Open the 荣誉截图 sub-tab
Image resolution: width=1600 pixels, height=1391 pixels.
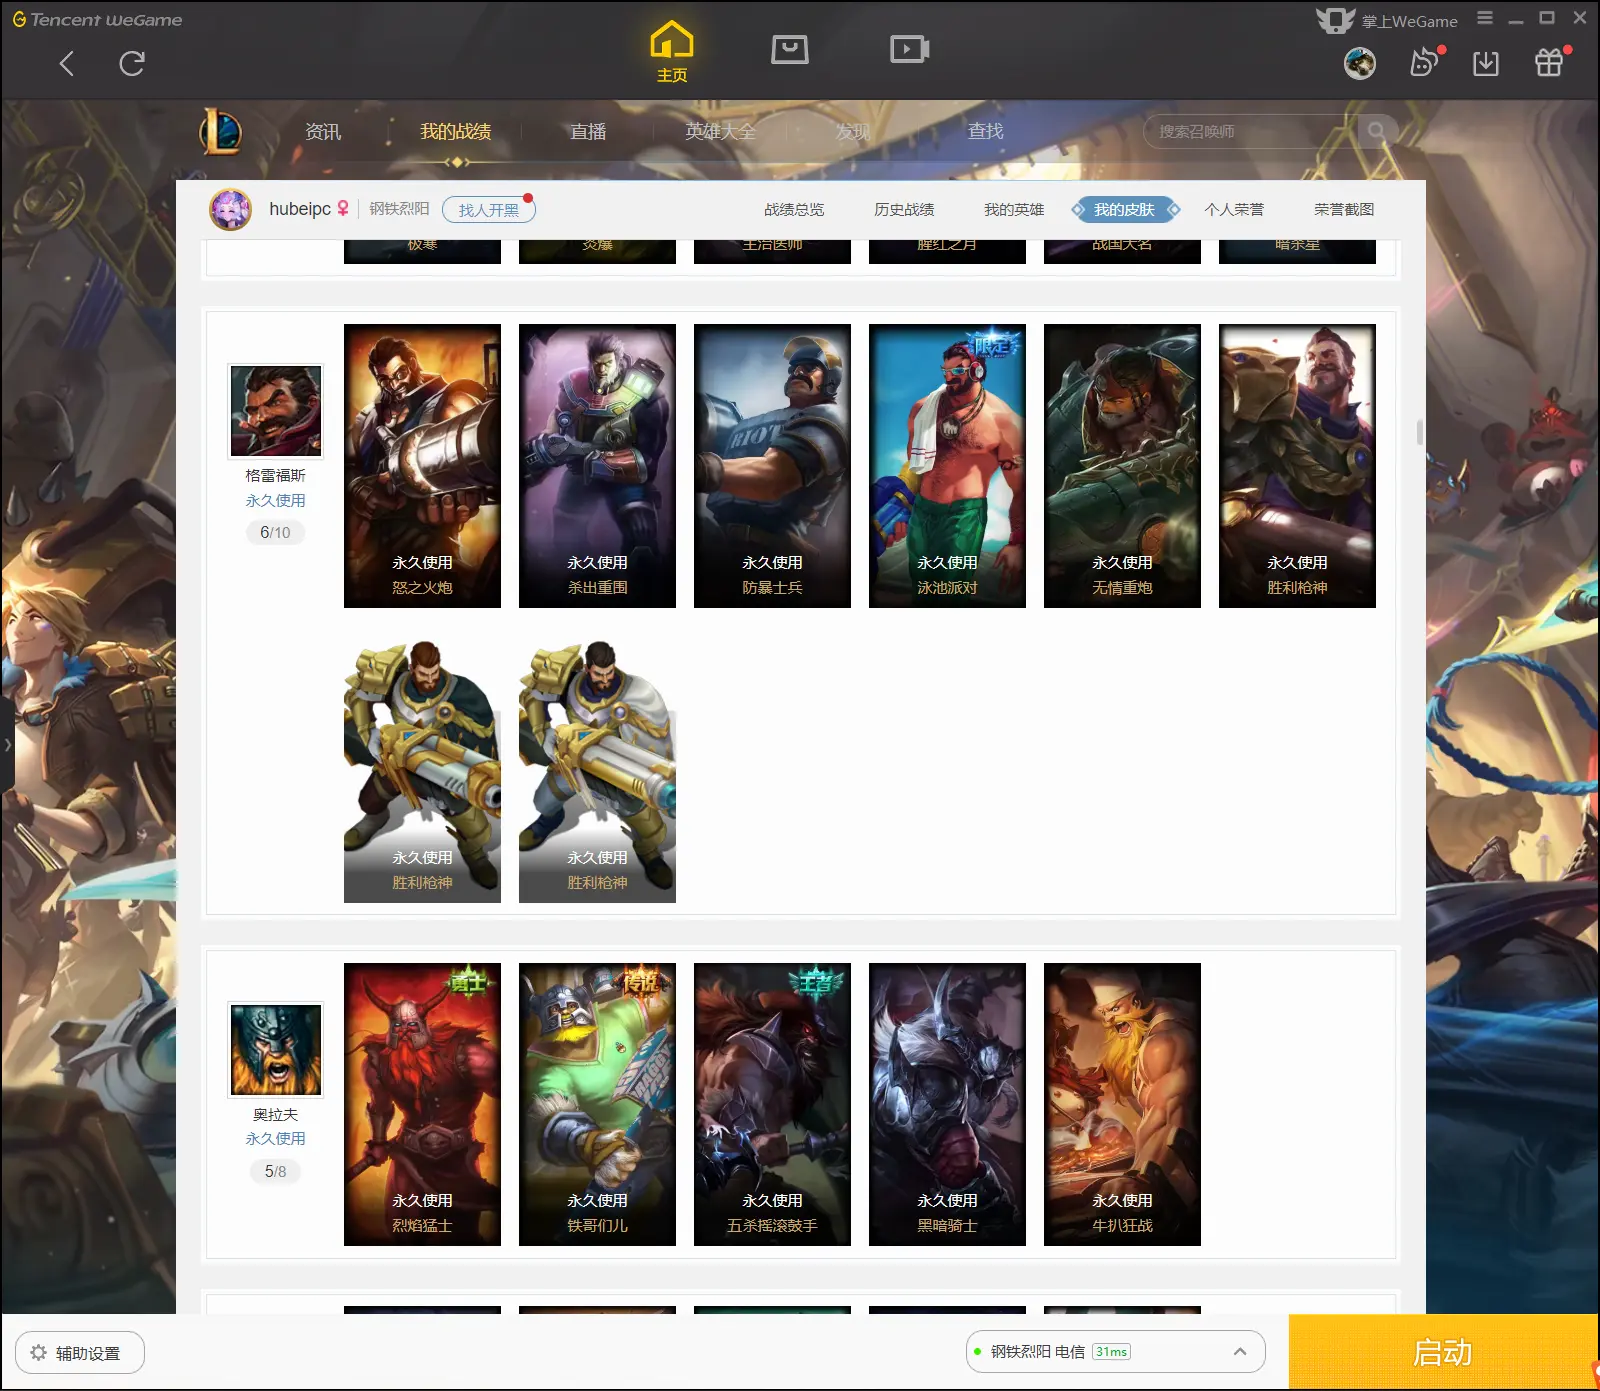click(x=1344, y=209)
